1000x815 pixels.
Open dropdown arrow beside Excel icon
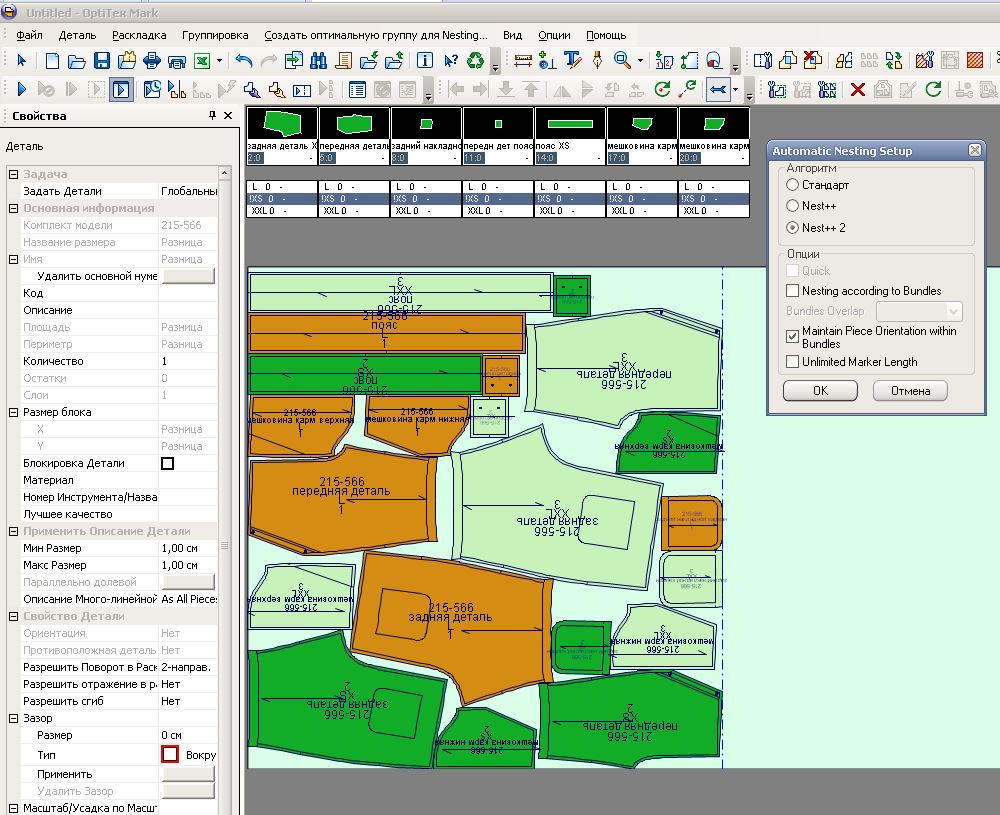(219, 61)
